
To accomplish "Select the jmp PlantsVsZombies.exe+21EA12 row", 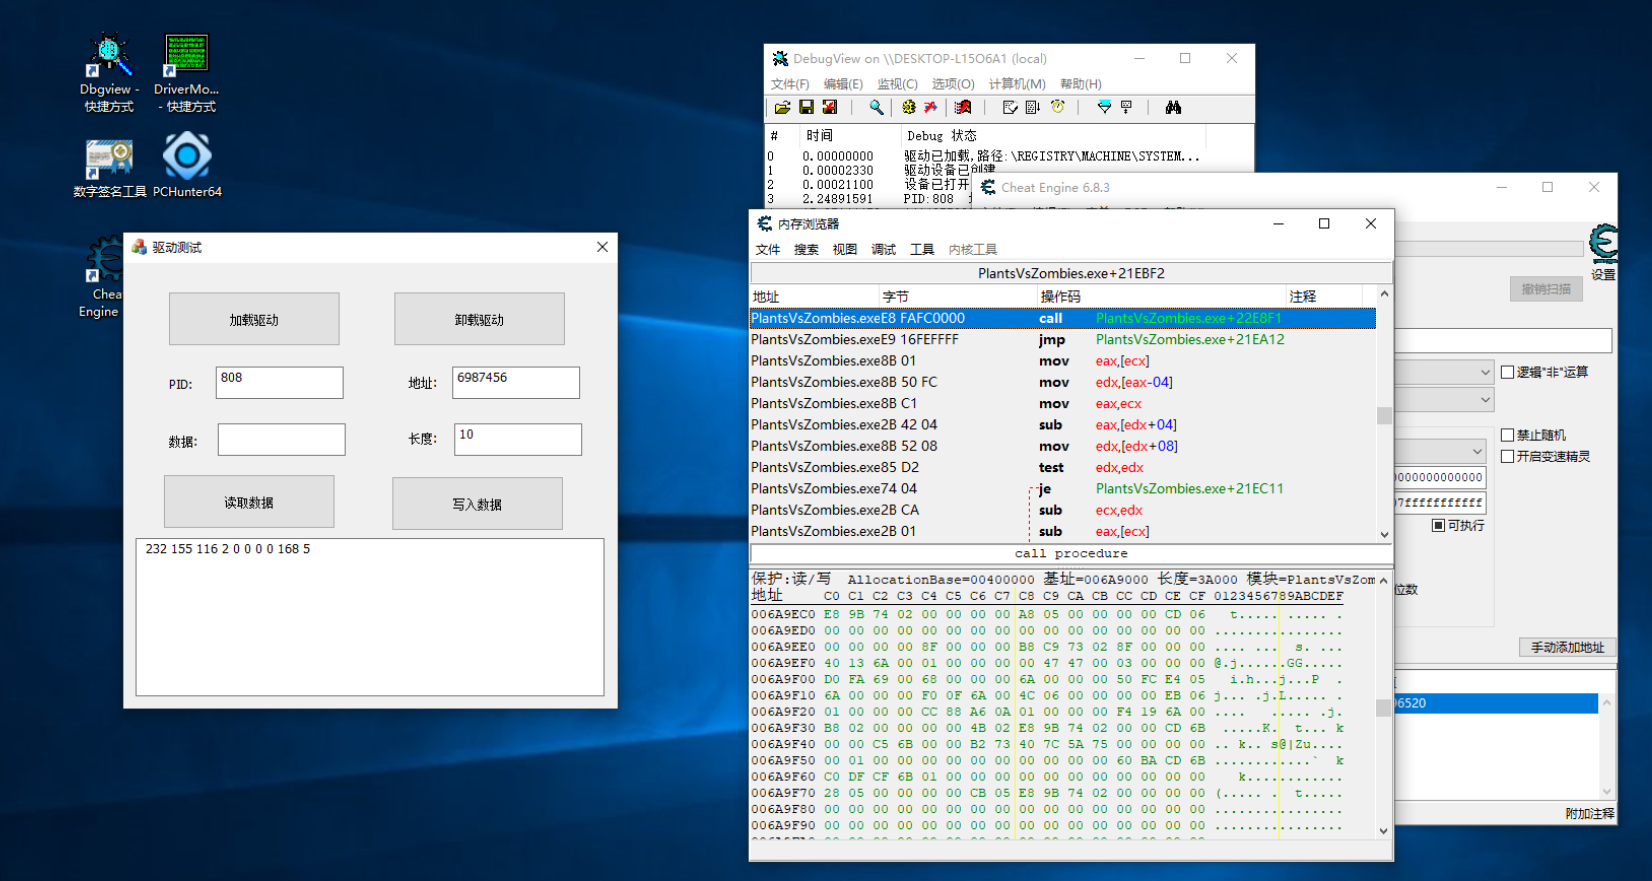I will tap(1063, 340).
